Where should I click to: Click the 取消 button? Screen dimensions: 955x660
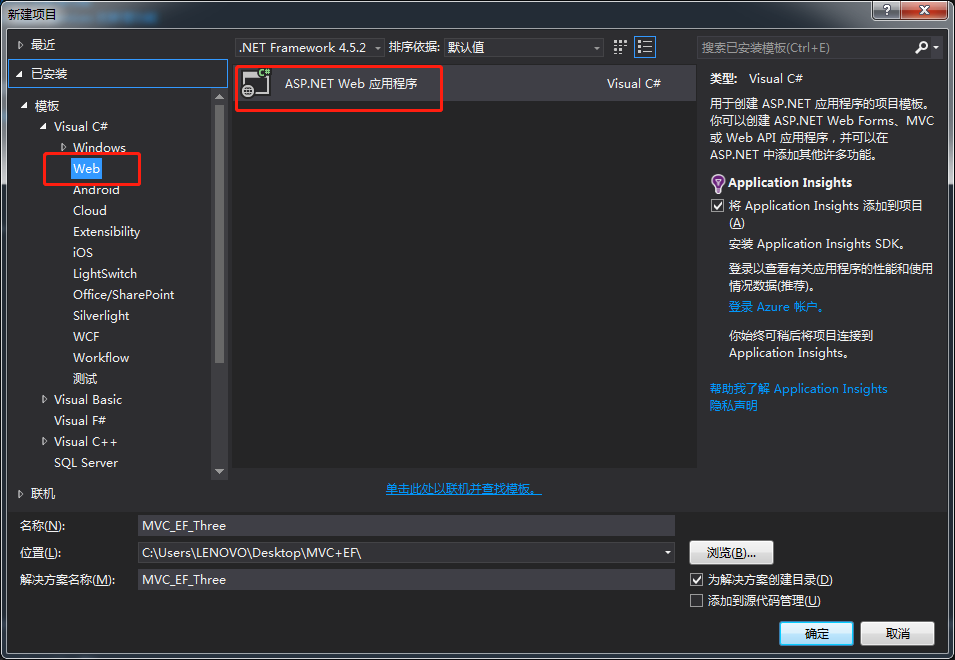click(897, 634)
